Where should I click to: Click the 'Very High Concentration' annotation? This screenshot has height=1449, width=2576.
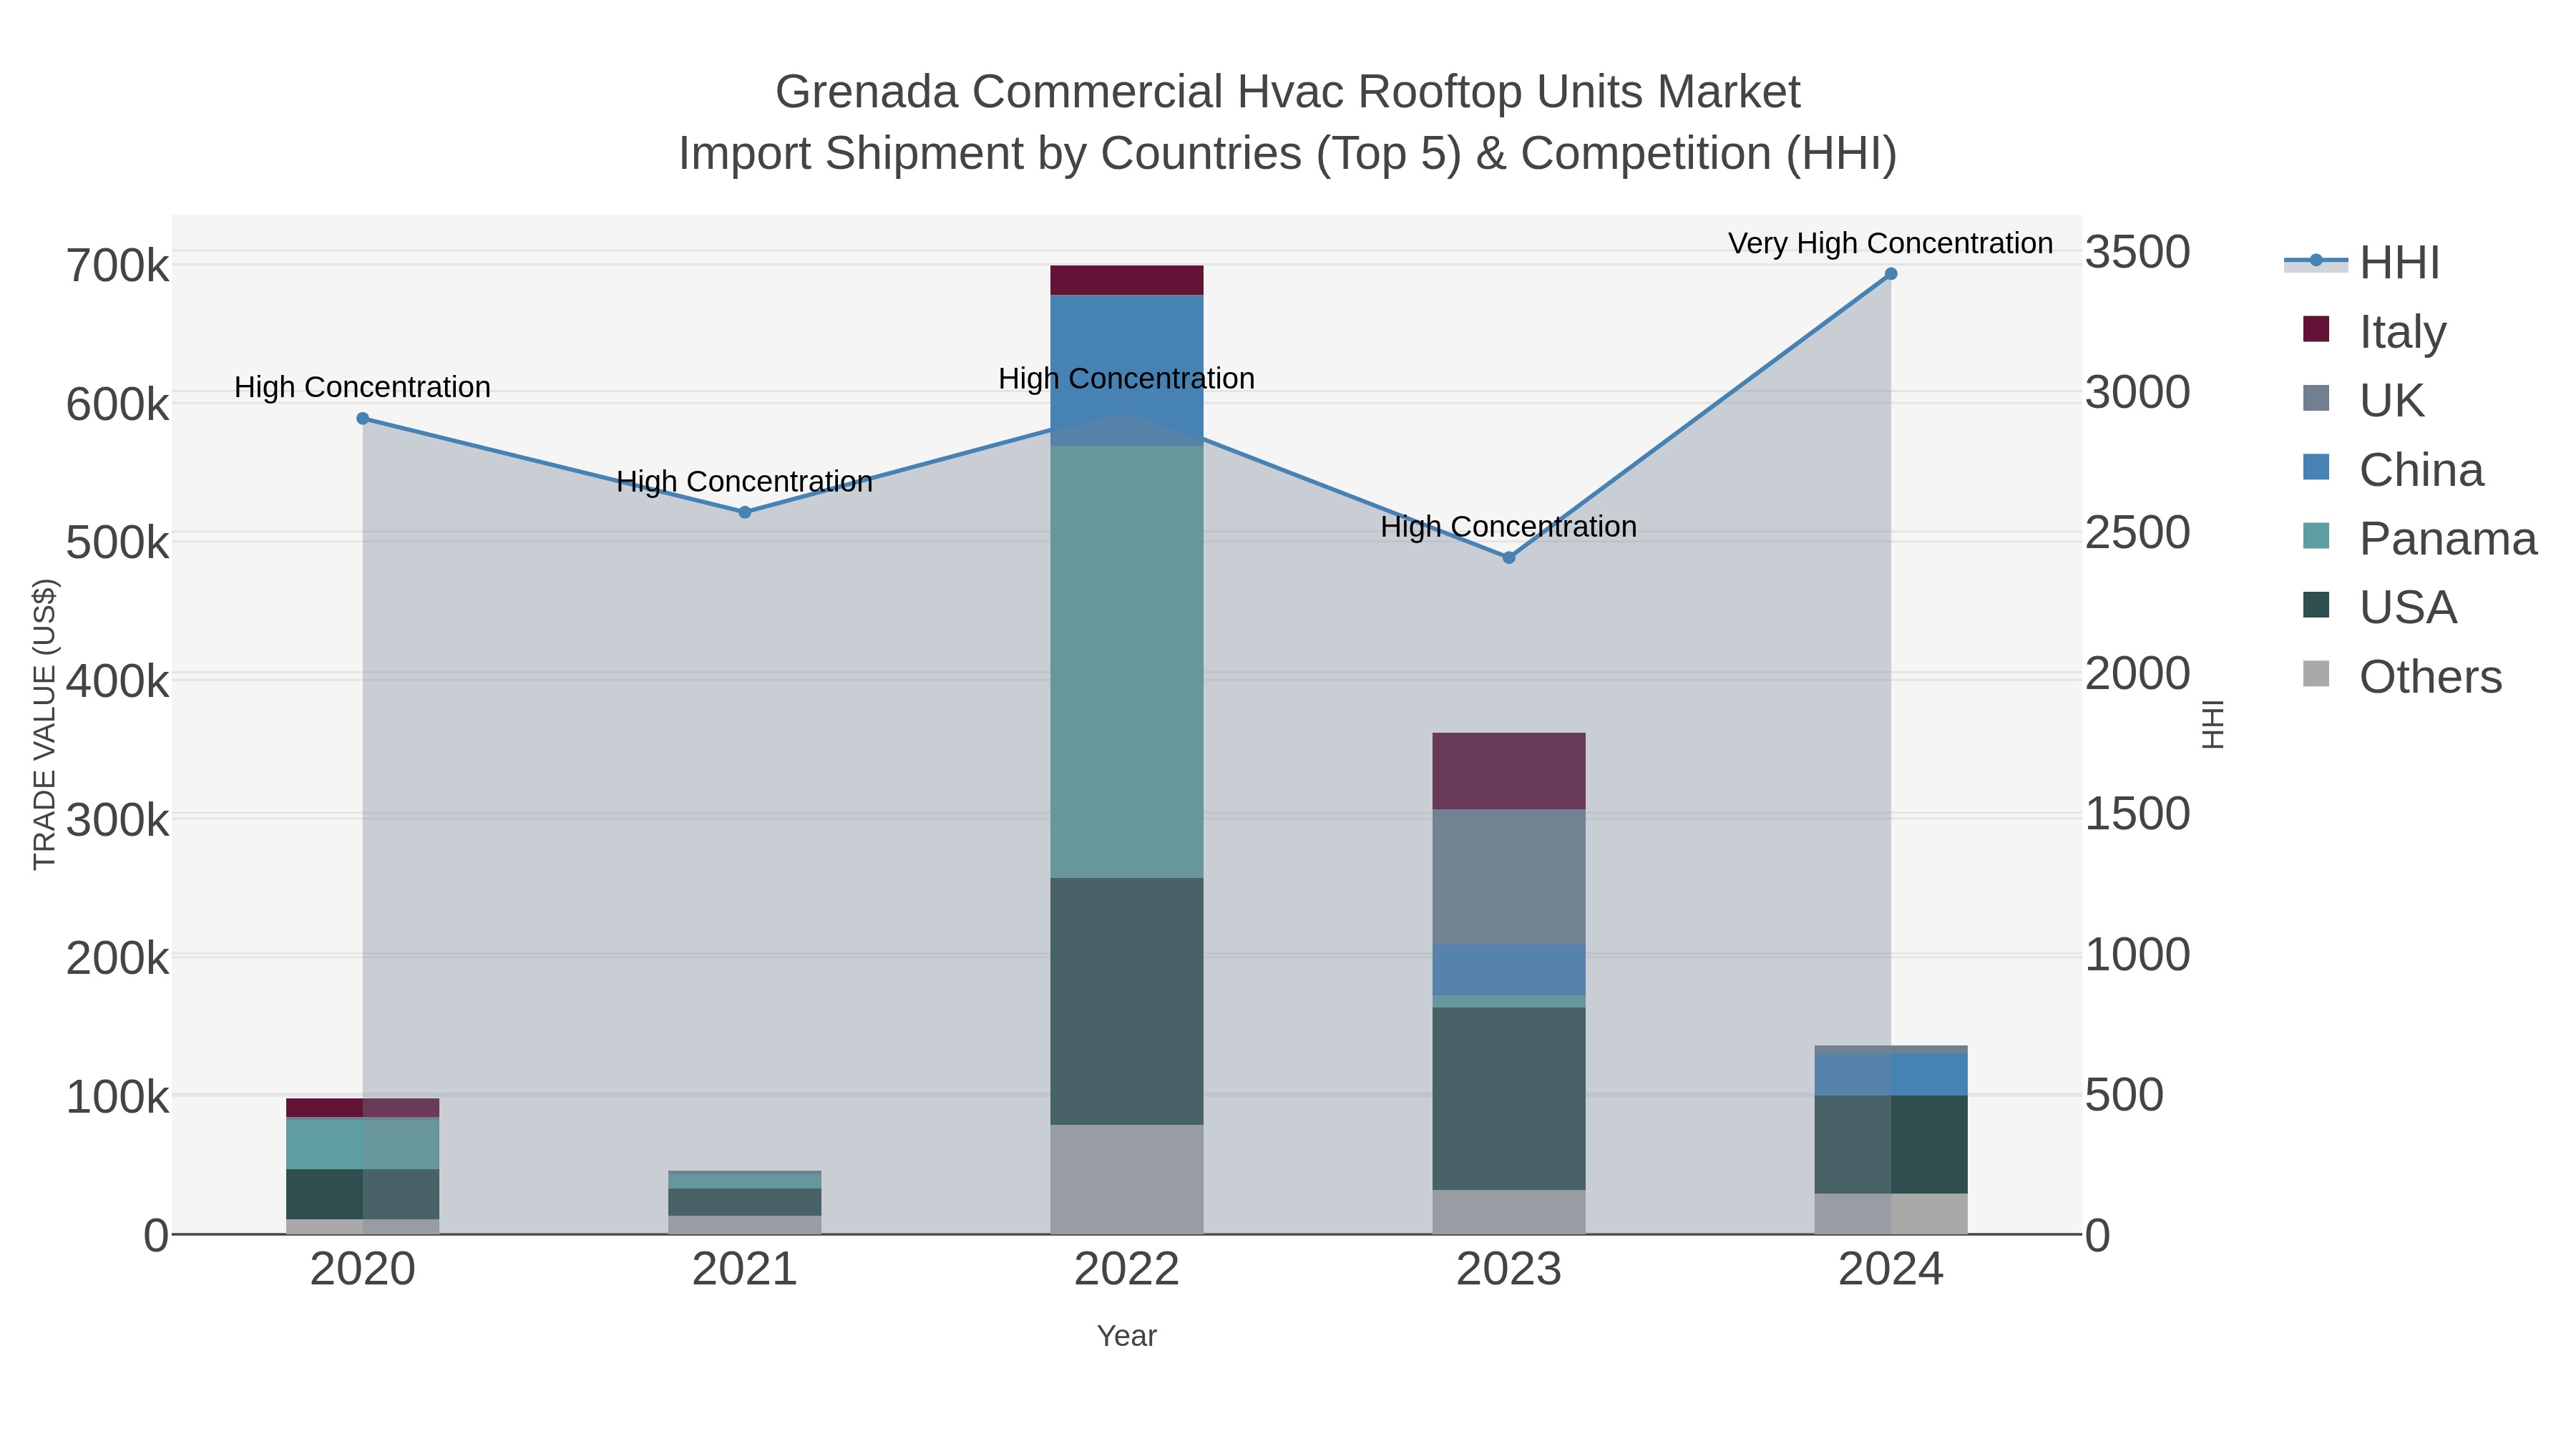point(1891,243)
